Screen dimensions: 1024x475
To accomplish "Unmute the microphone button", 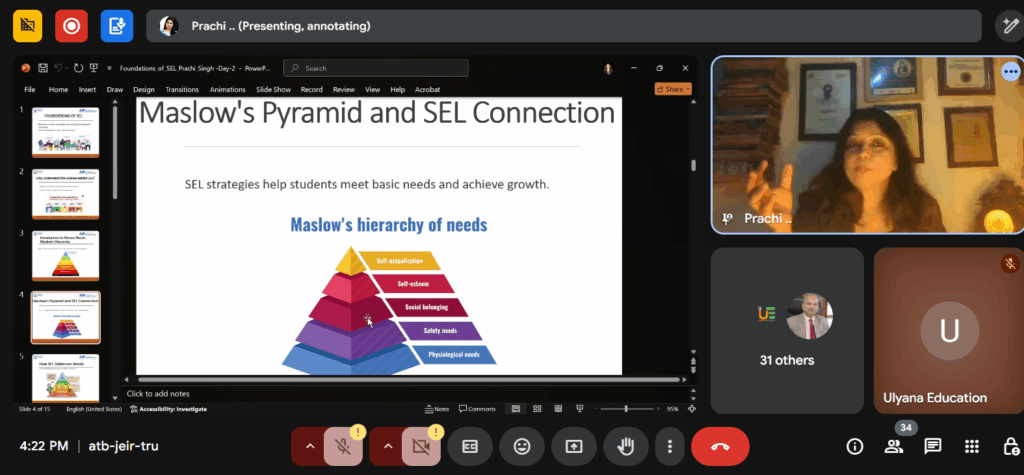I will click(343, 446).
